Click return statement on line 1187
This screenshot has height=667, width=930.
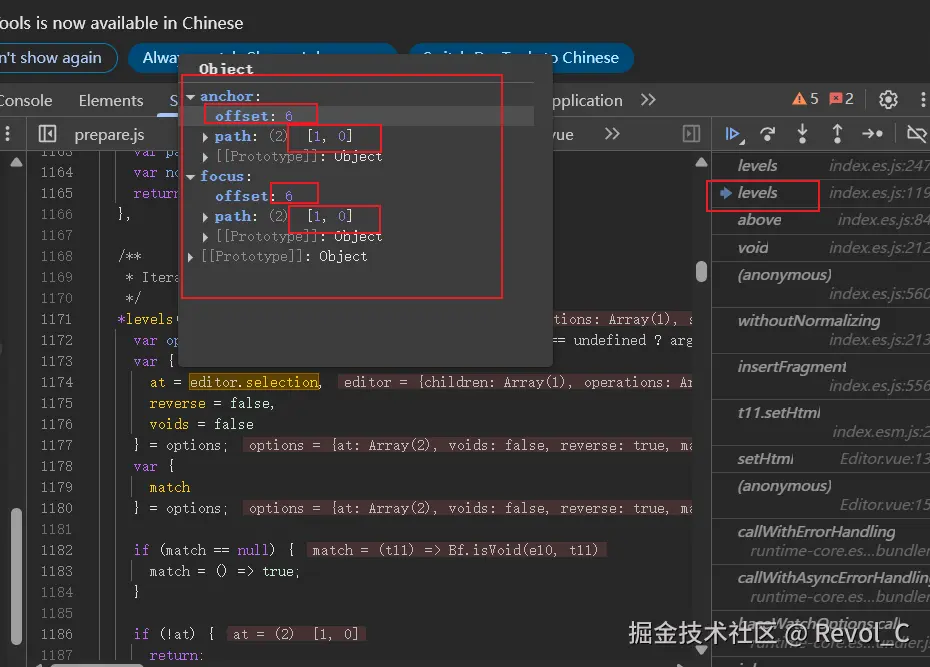(176, 656)
